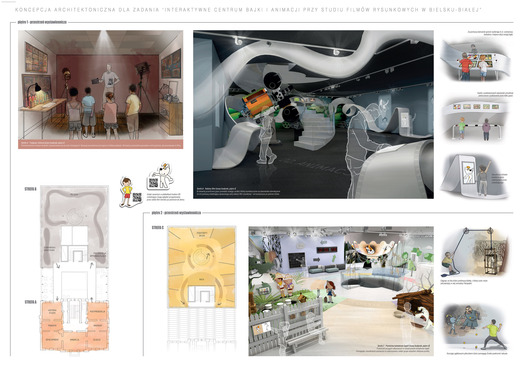Click the 'piętro 2' section heading
The image size is (524, 367).
click(176, 213)
